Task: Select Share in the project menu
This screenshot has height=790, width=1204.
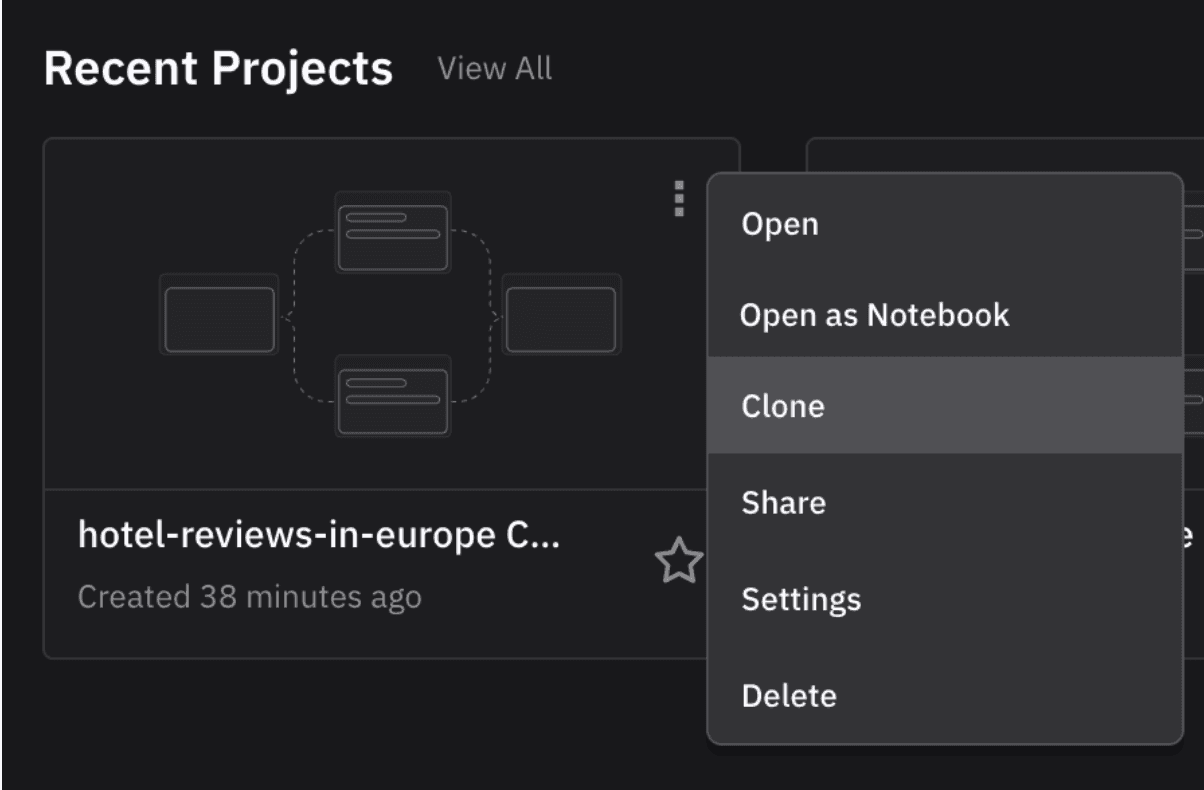Action: (x=783, y=502)
